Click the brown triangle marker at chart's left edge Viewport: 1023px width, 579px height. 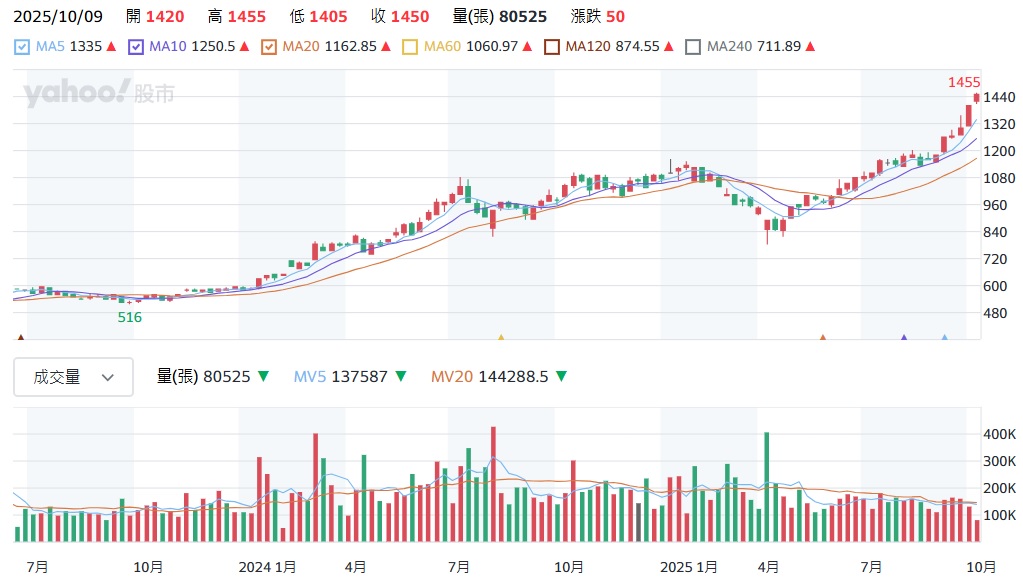20,338
